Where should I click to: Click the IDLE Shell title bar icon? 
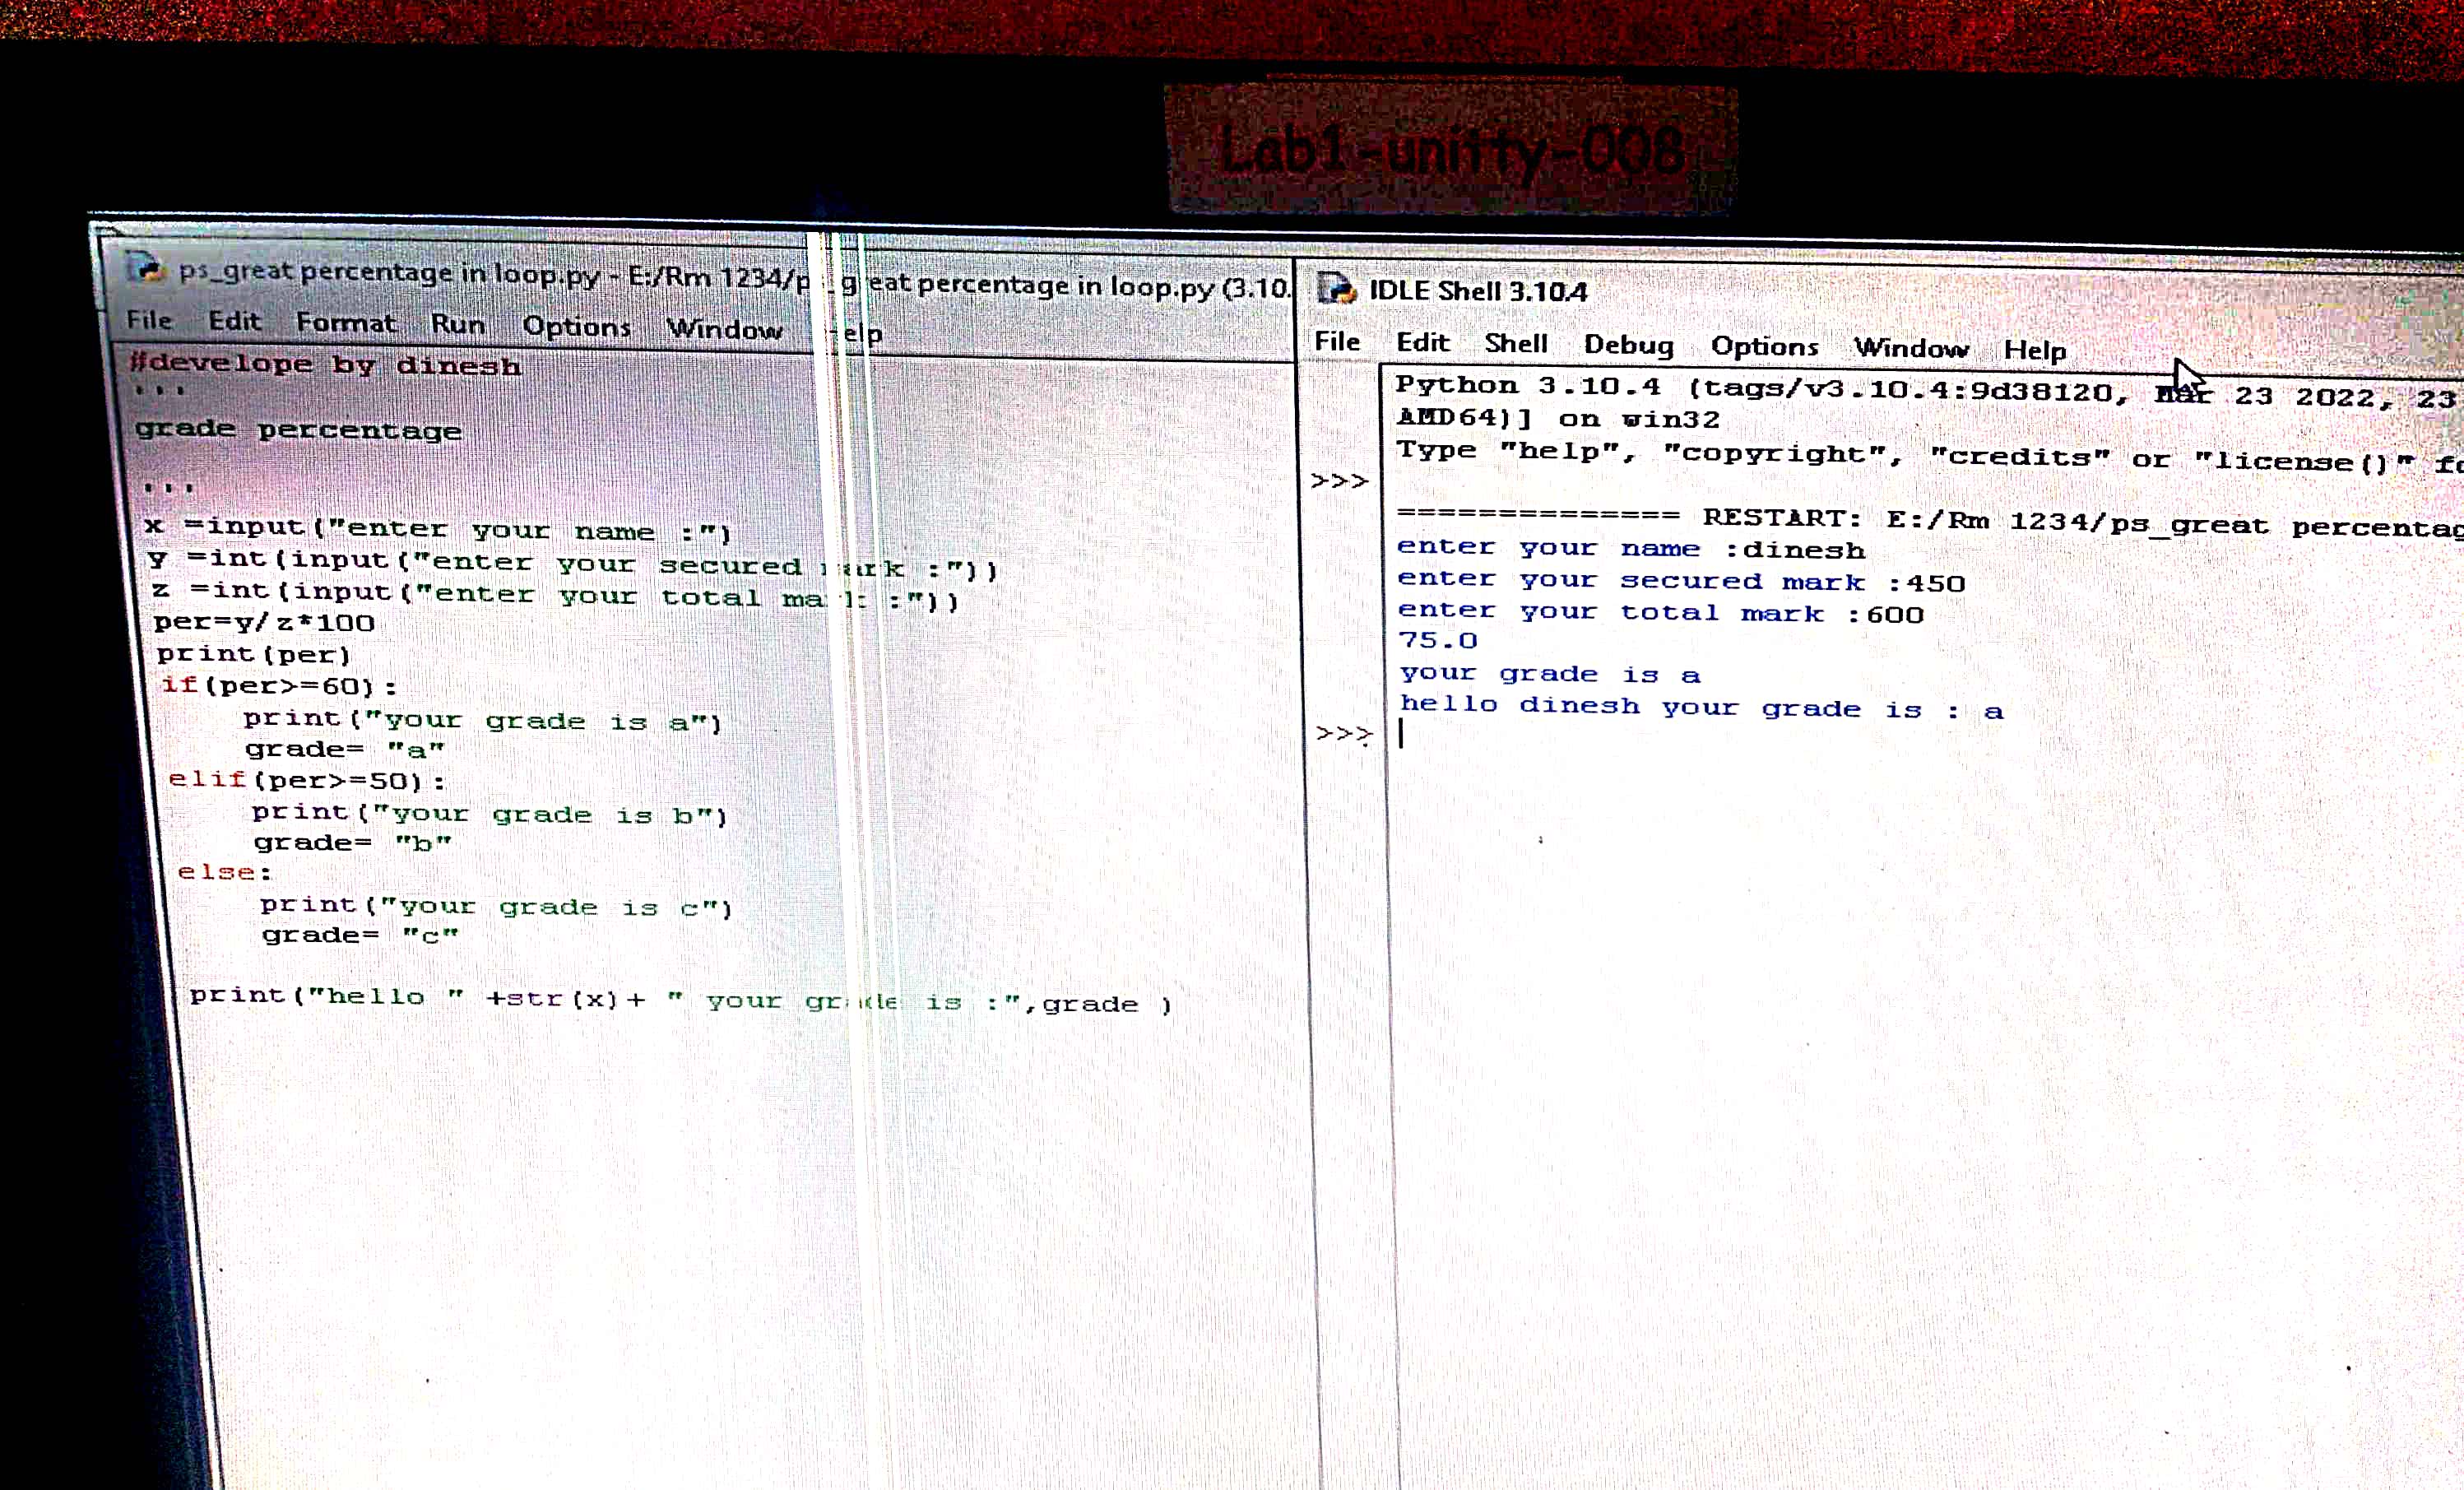click(x=1336, y=290)
